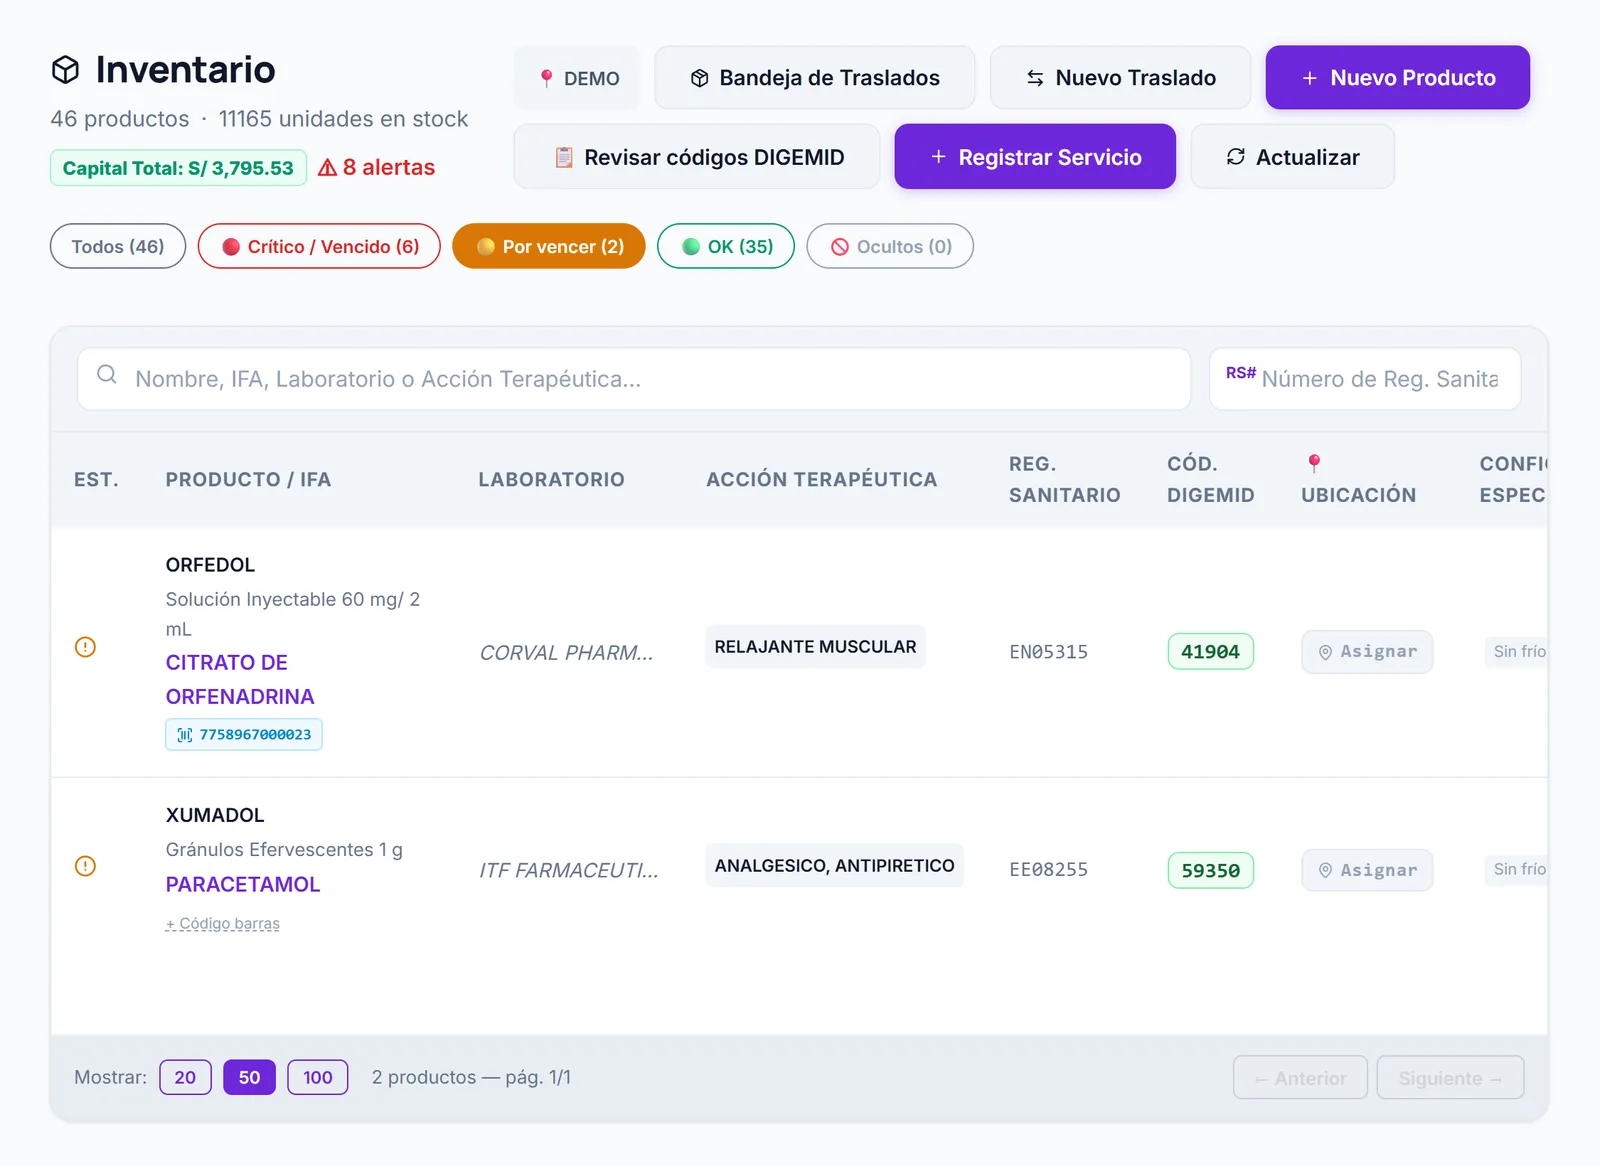Refresh with the Actualizar button
Screen dimensions: 1600x1166
tap(1293, 157)
